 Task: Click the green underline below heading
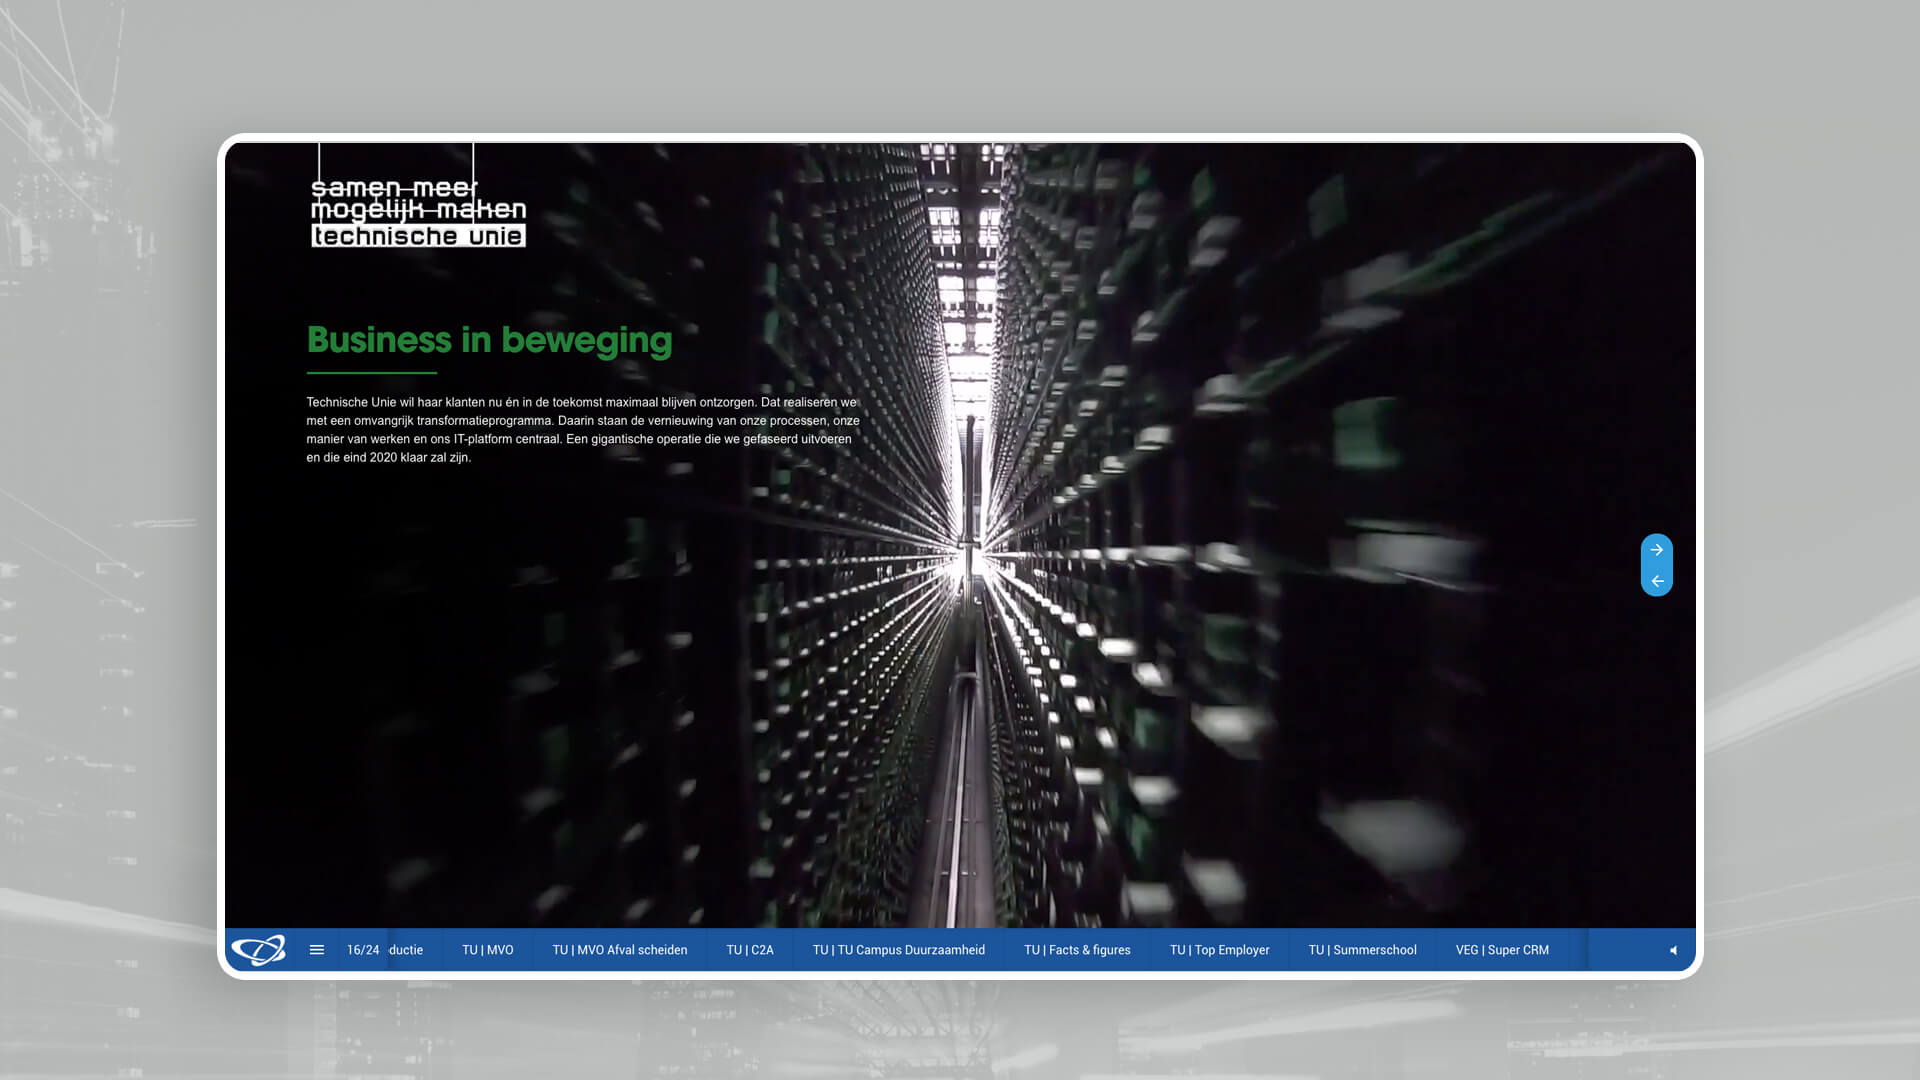372,373
